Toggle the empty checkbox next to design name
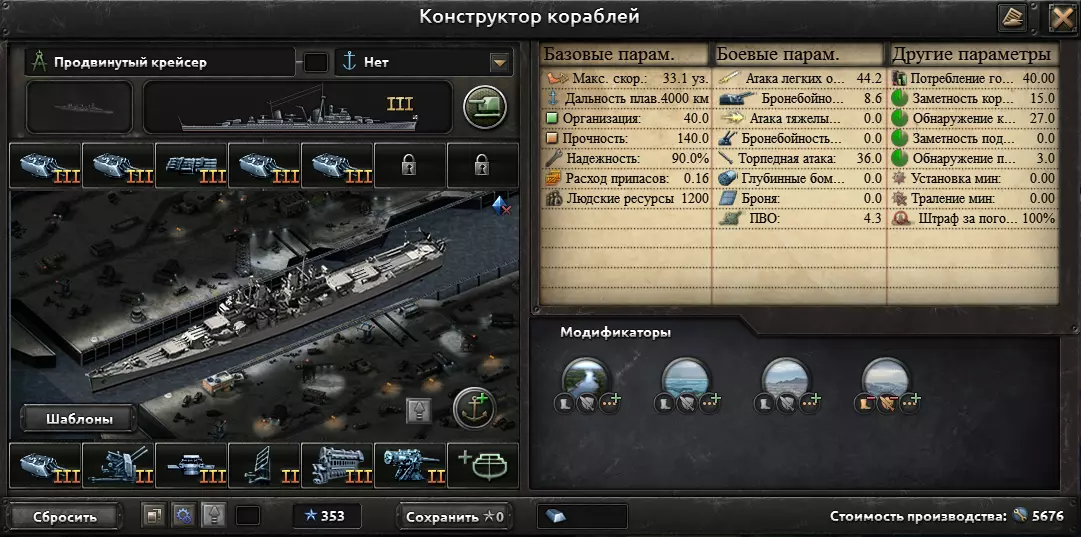 tap(316, 62)
